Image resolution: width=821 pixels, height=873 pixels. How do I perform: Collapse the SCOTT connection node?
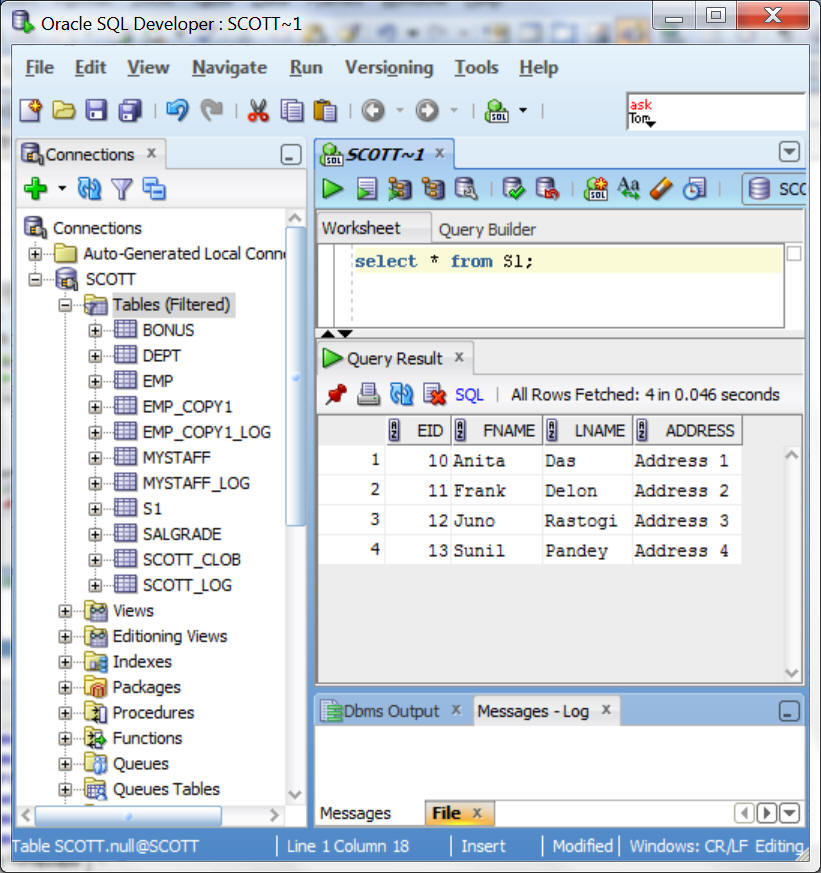pos(37,279)
